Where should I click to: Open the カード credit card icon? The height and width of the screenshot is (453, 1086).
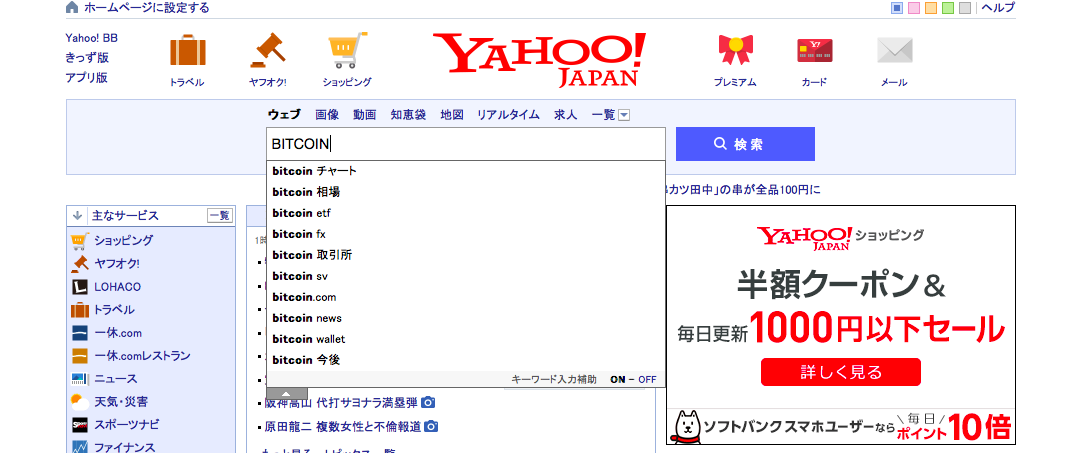(x=814, y=51)
